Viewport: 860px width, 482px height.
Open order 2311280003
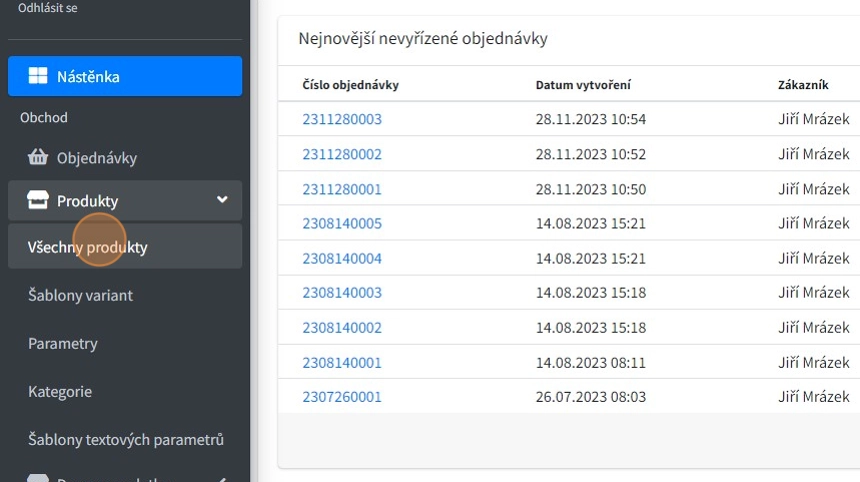(342, 119)
